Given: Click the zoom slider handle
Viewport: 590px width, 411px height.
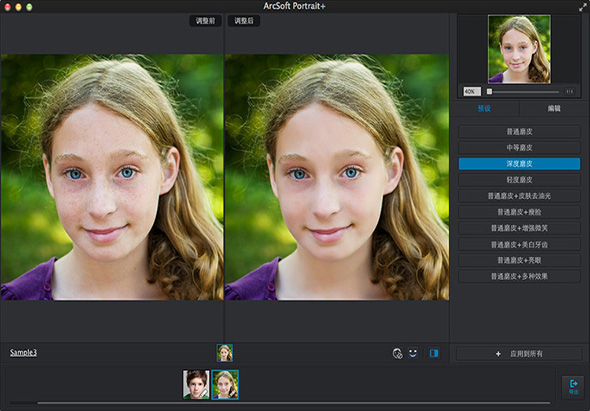Looking at the screenshot, I should (x=489, y=91).
